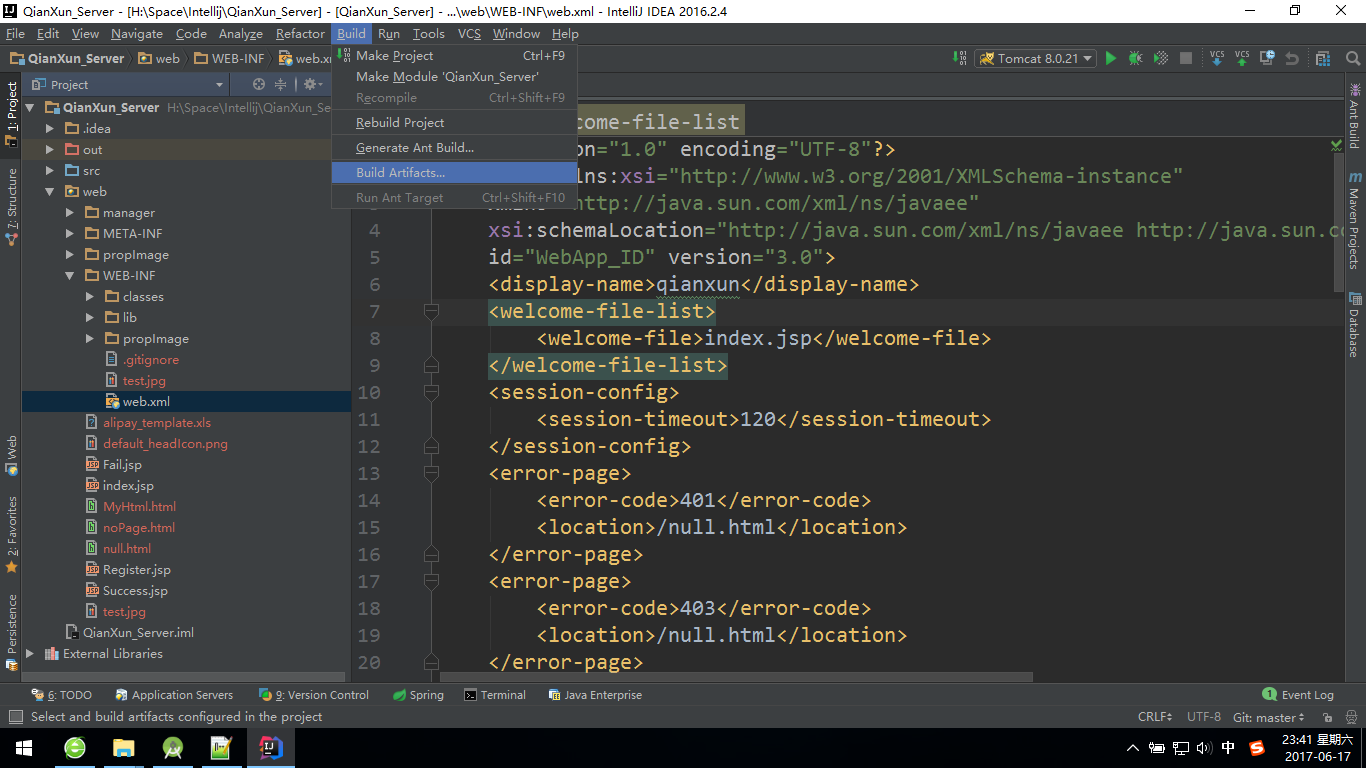Open Show History clock icon
1366x768 pixels.
coord(1267,59)
